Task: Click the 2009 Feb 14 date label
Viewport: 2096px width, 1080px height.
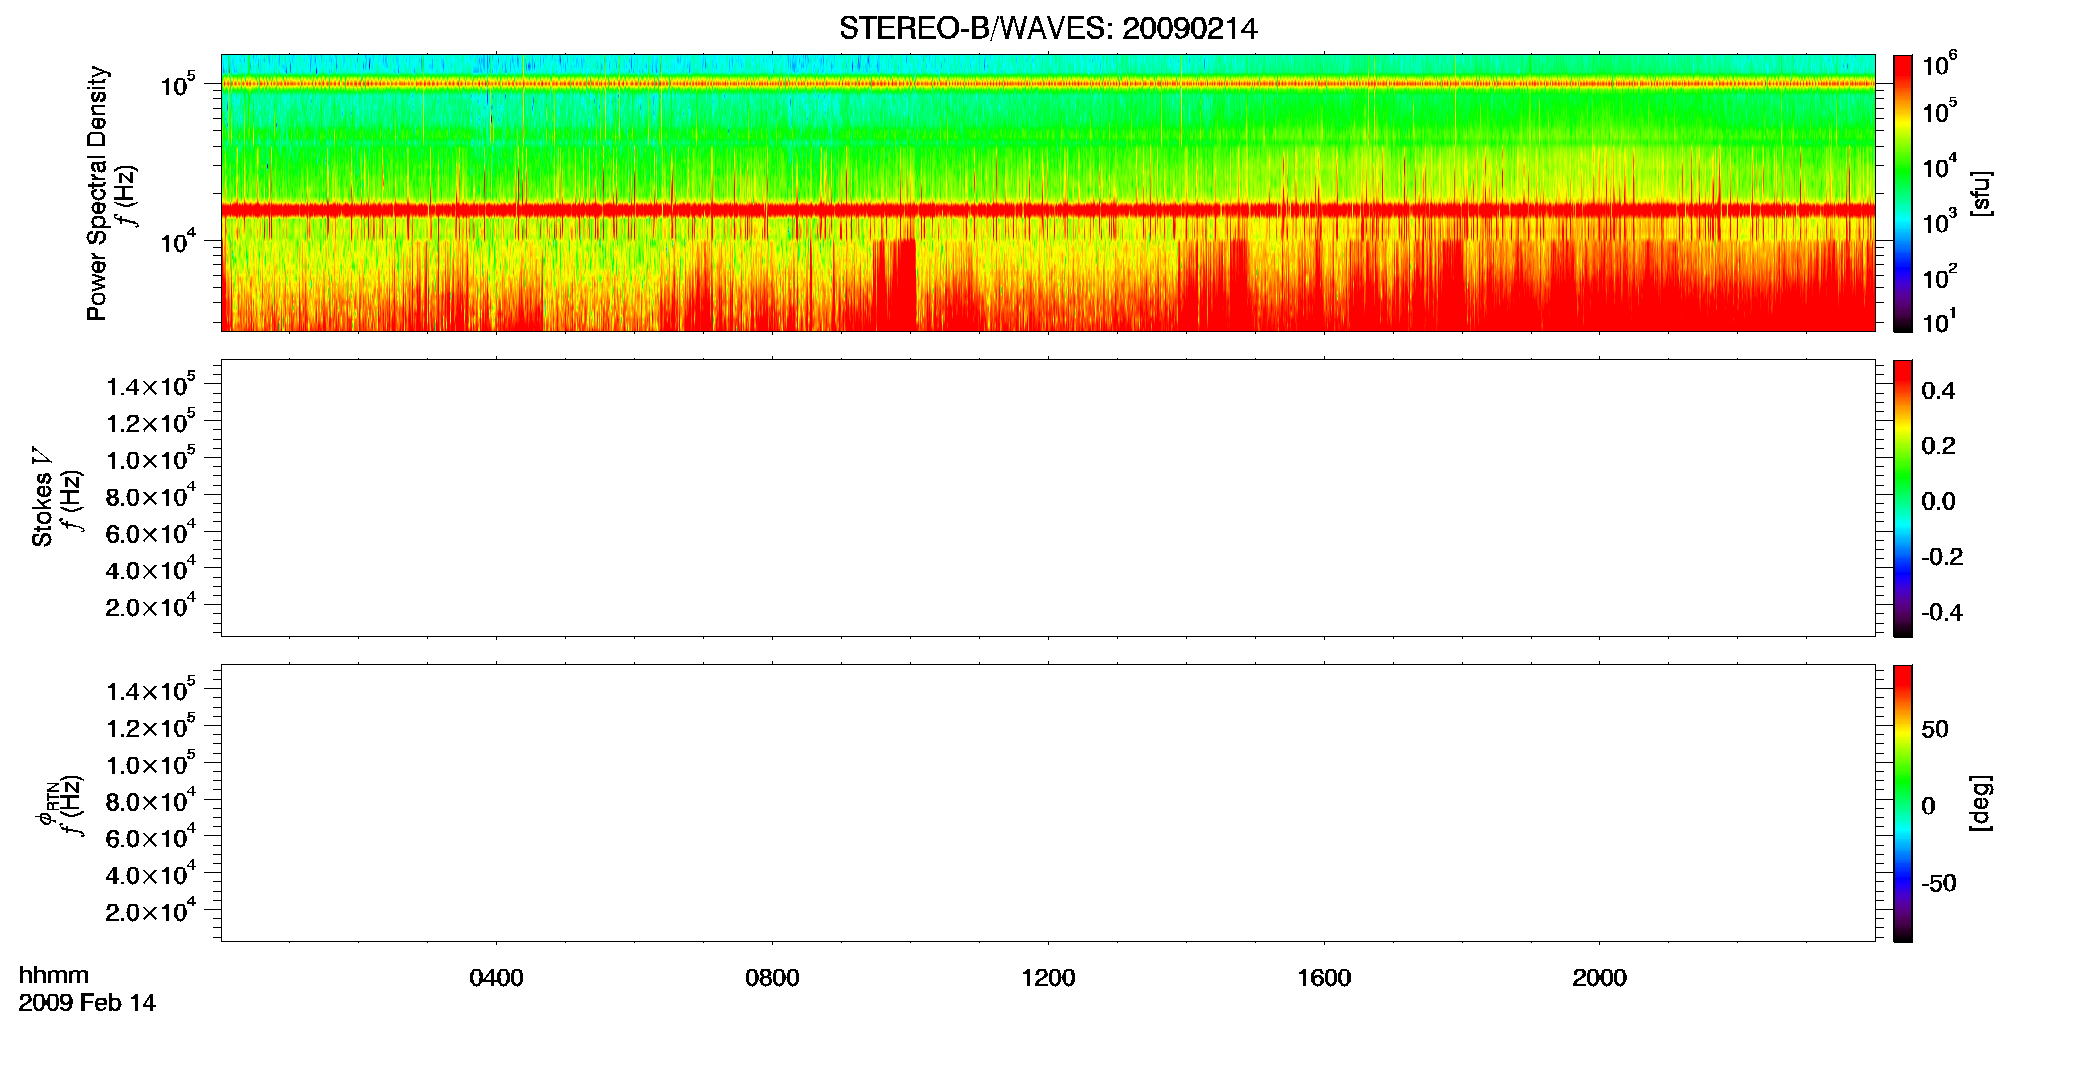Action: [87, 1003]
